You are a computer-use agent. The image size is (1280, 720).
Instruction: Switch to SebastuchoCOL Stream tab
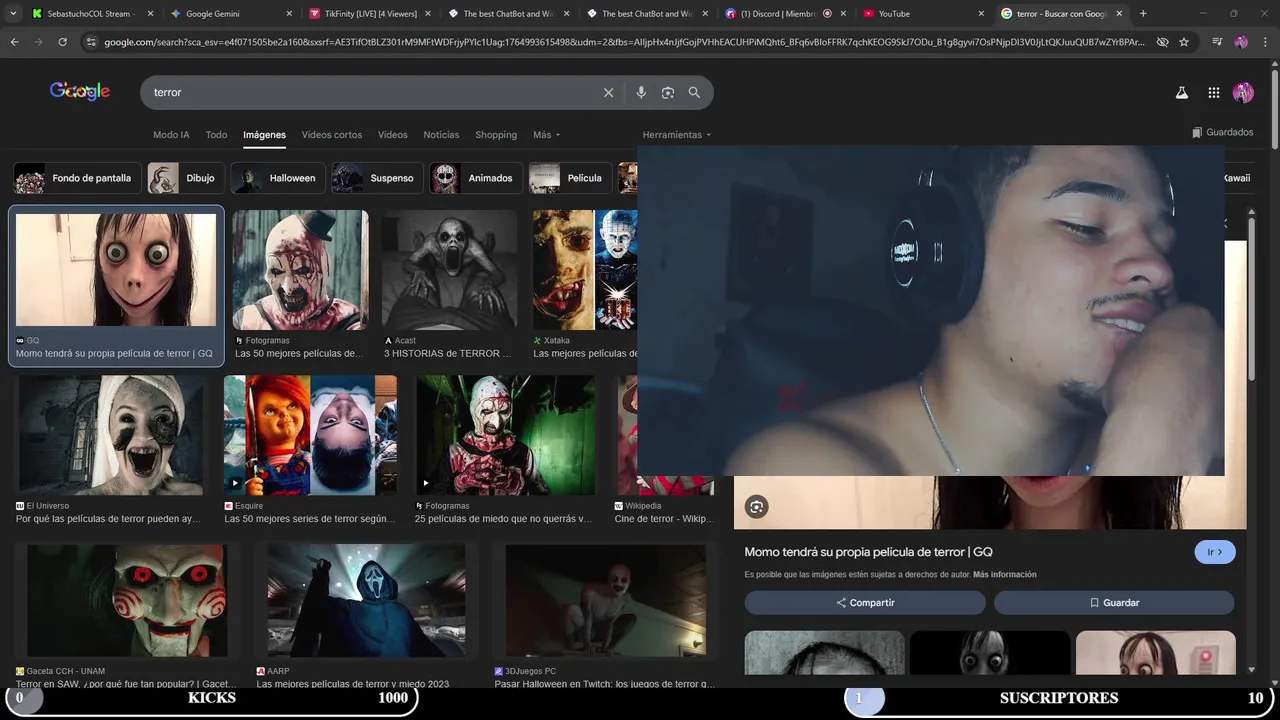tap(92, 14)
